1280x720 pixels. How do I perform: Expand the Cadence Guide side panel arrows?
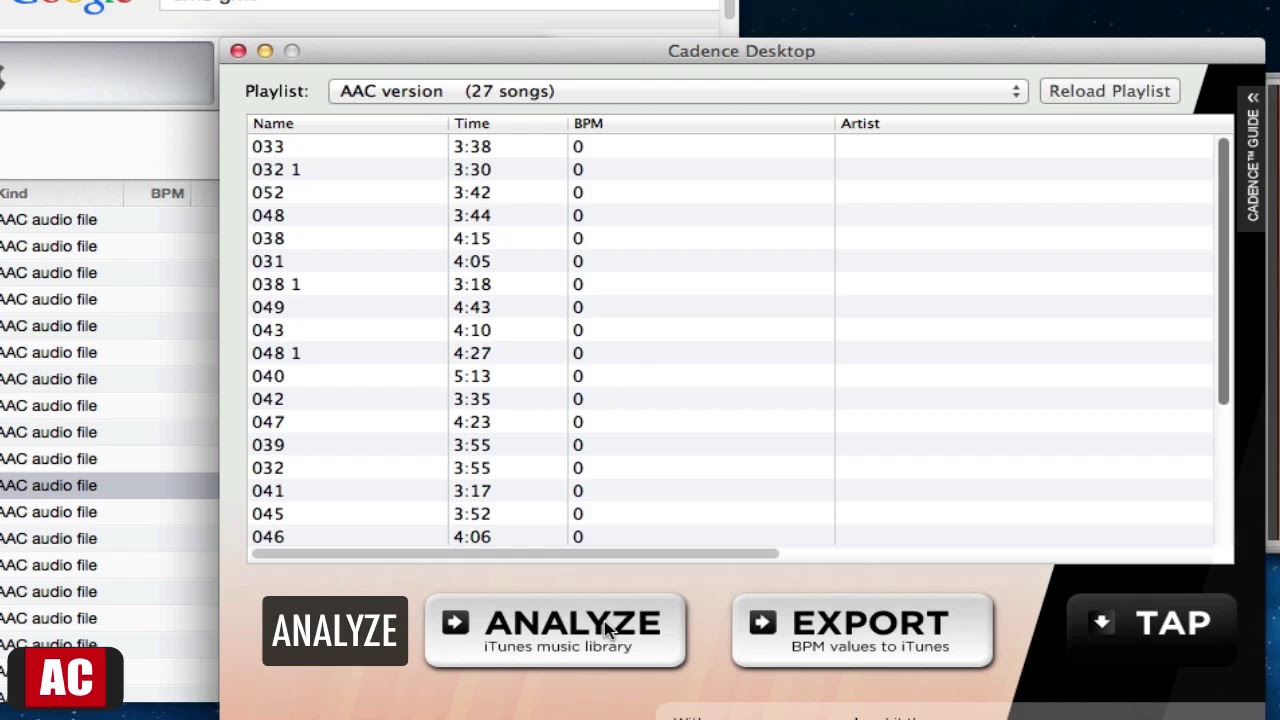[1252, 97]
